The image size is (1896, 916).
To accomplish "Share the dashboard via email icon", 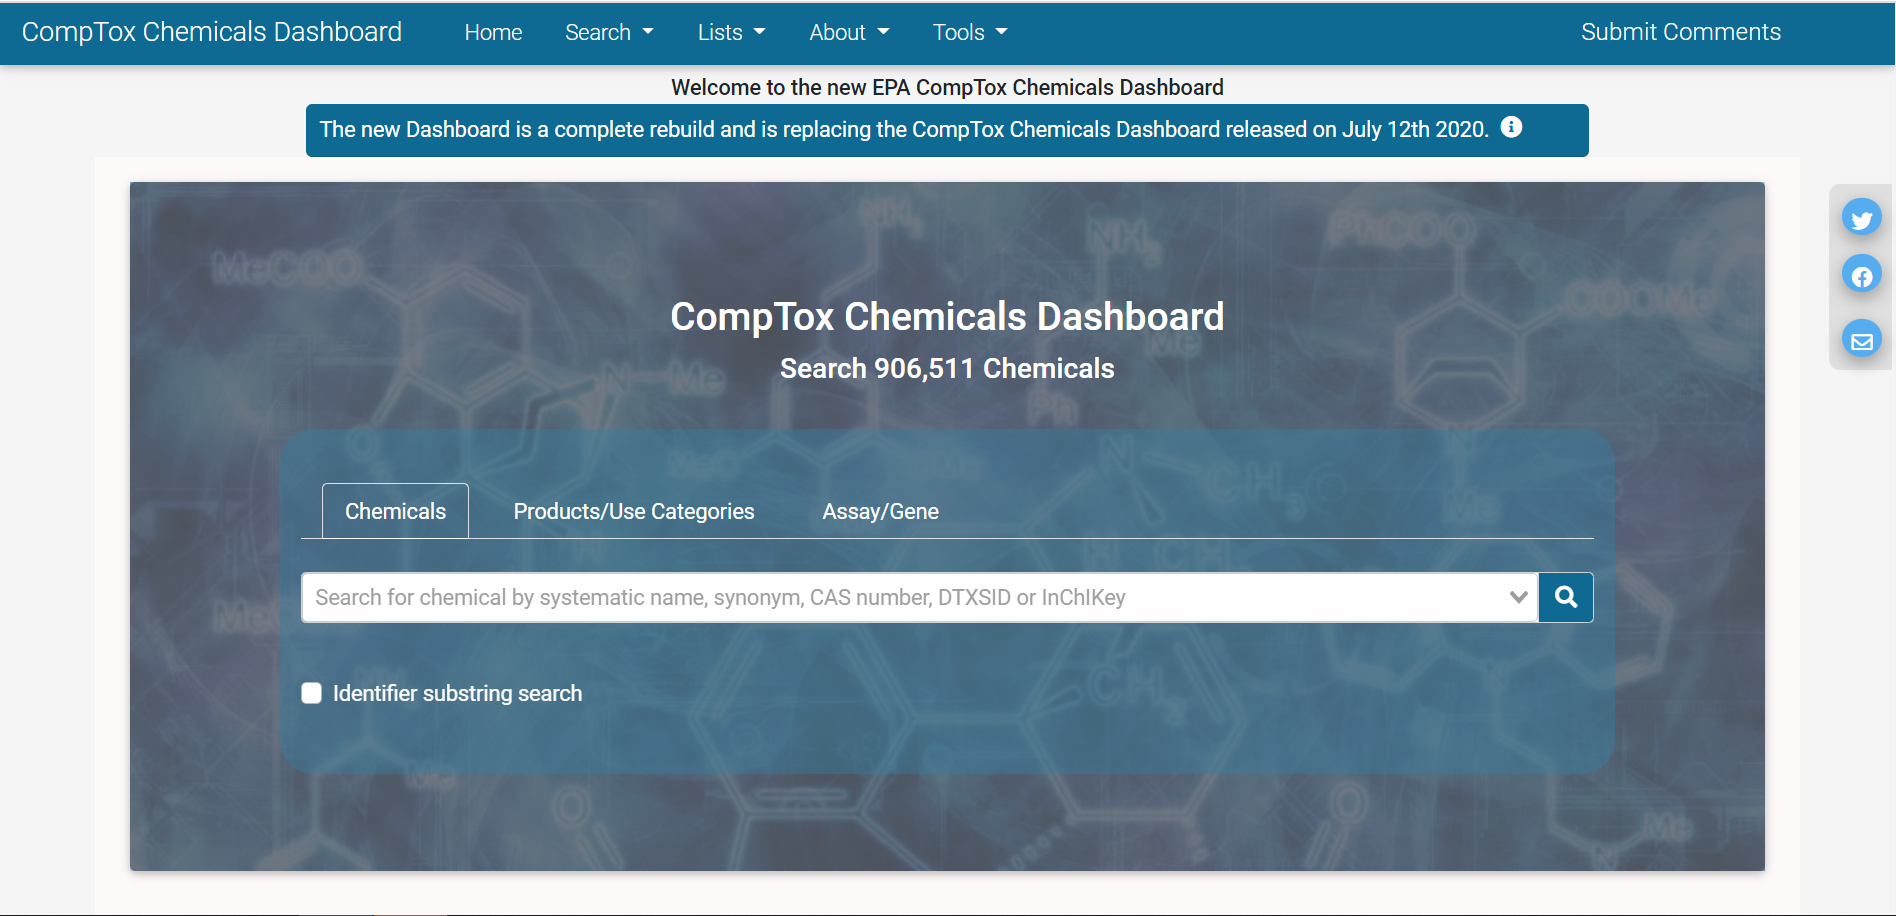I will click(1861, 341).
